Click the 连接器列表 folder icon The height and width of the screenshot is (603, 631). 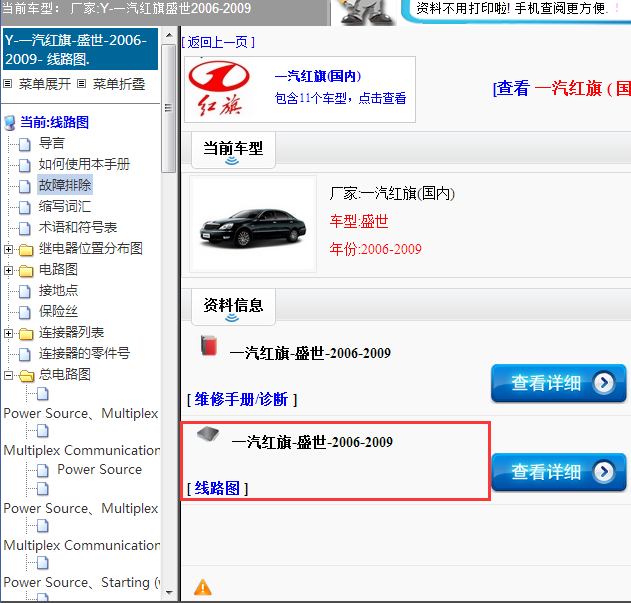pyautogui.click(x=26, y=334)
